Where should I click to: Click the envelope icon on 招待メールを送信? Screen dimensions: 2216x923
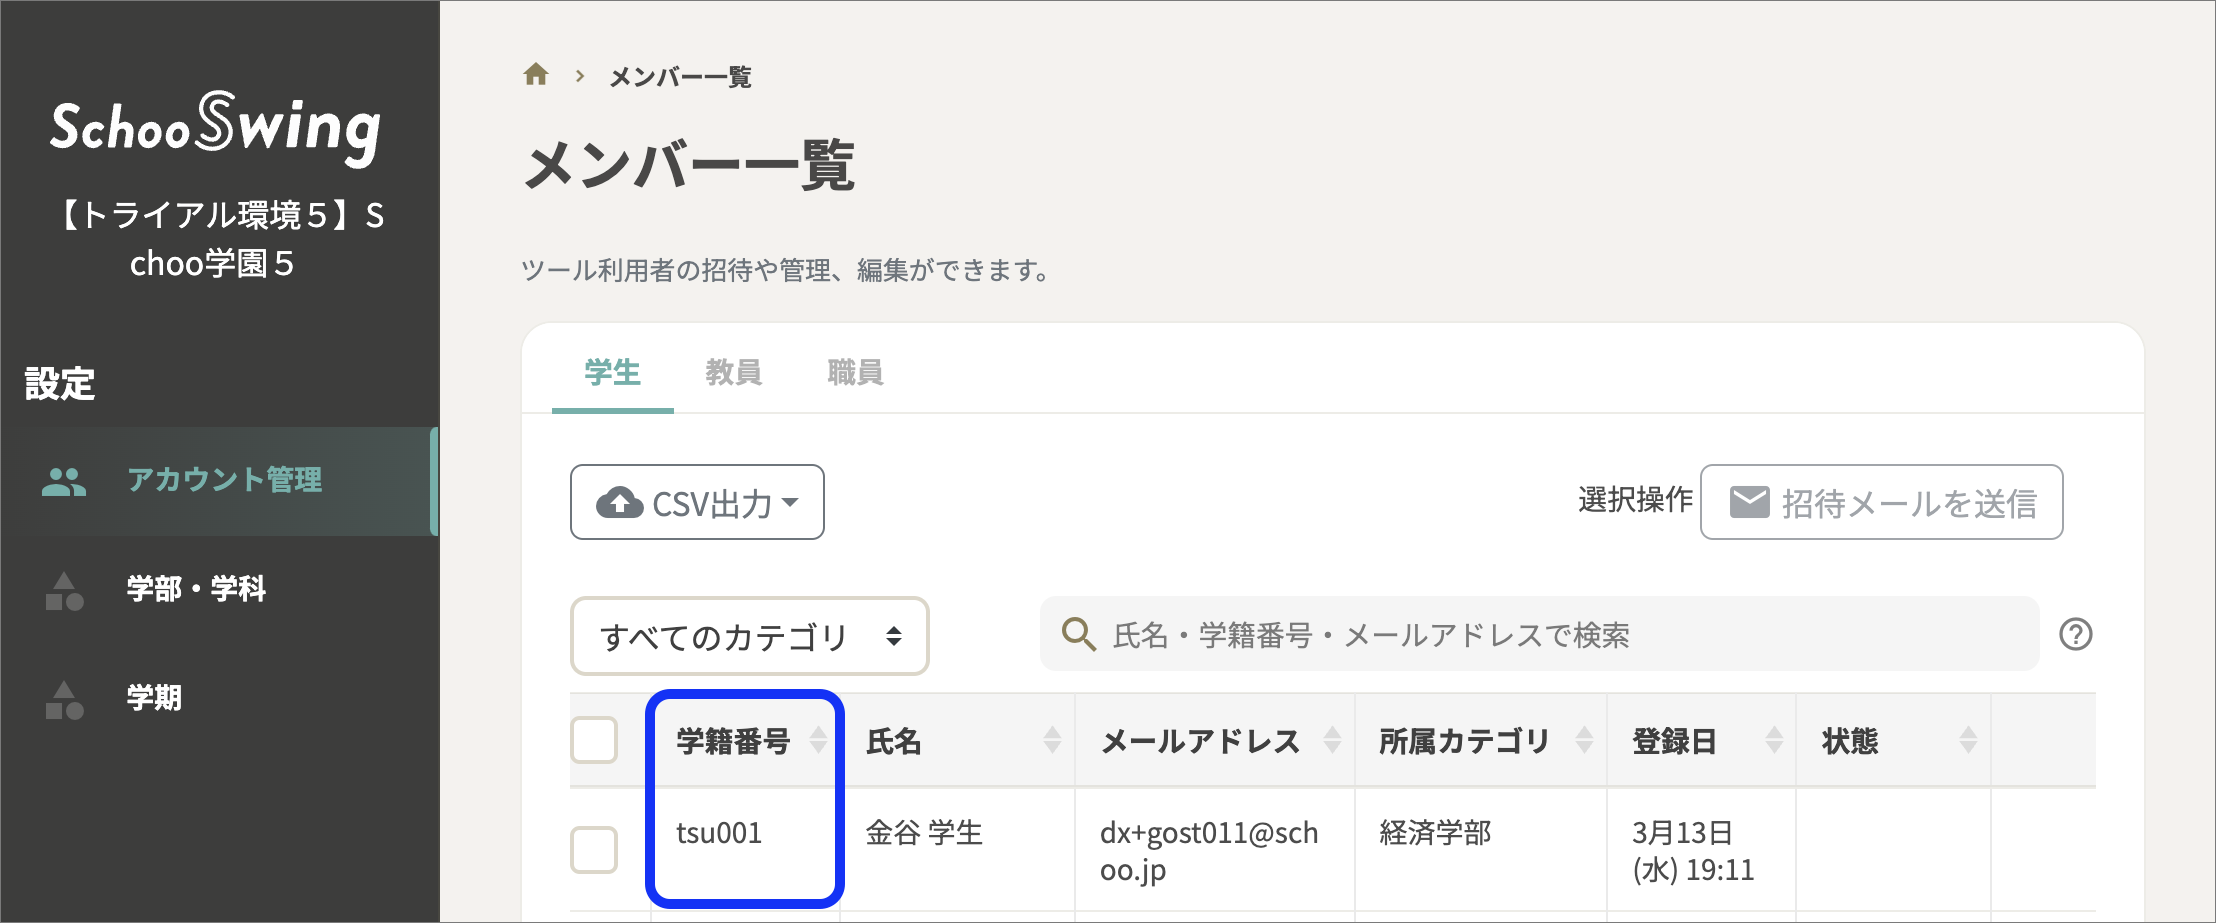coord(1750,502)
